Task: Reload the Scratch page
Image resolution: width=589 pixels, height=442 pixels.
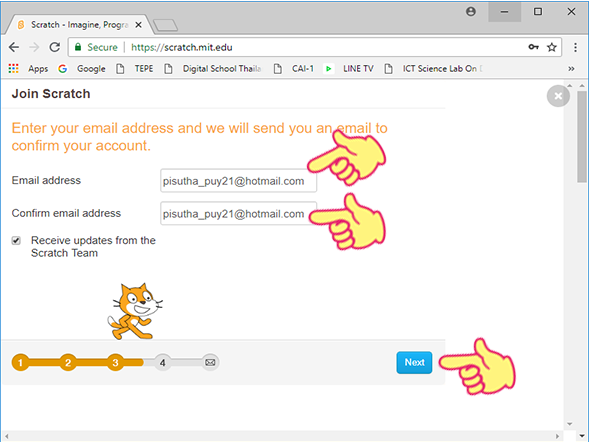Action: coord(55,47)
